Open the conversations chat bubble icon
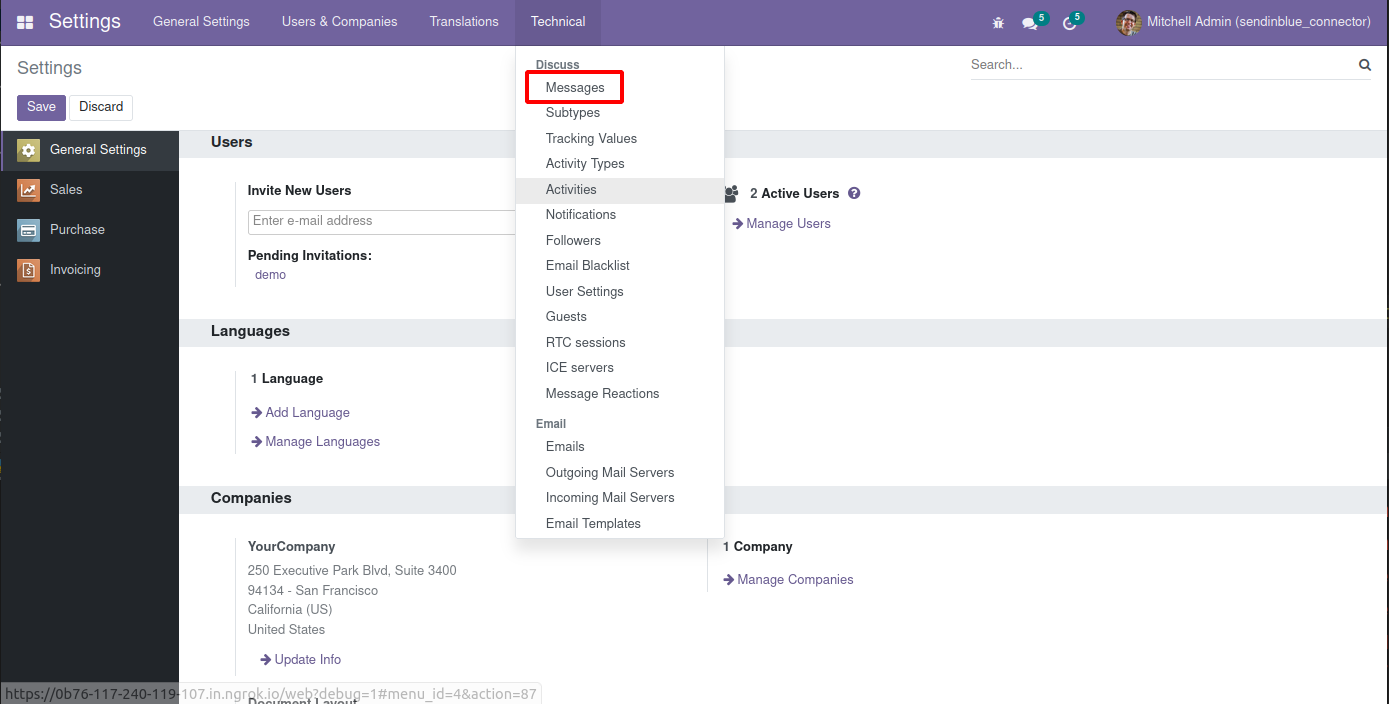Screen dimensions: 1389x704 pyautogui.click(x=1029, y=23)
